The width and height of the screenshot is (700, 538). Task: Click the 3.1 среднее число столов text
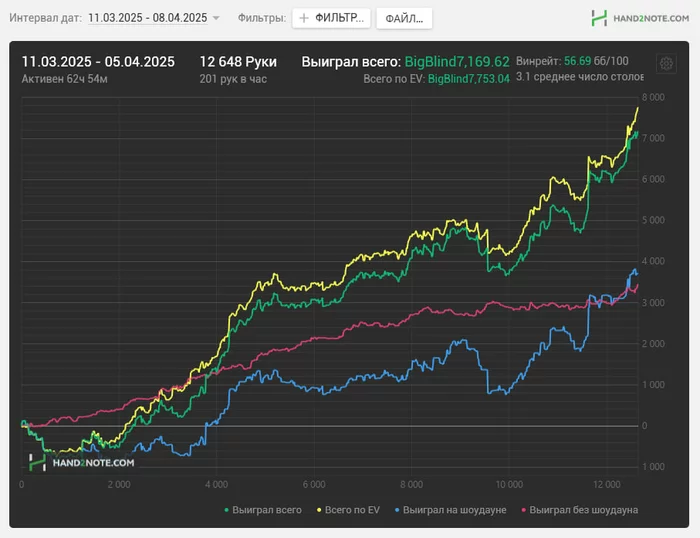(x=579, y=77)
